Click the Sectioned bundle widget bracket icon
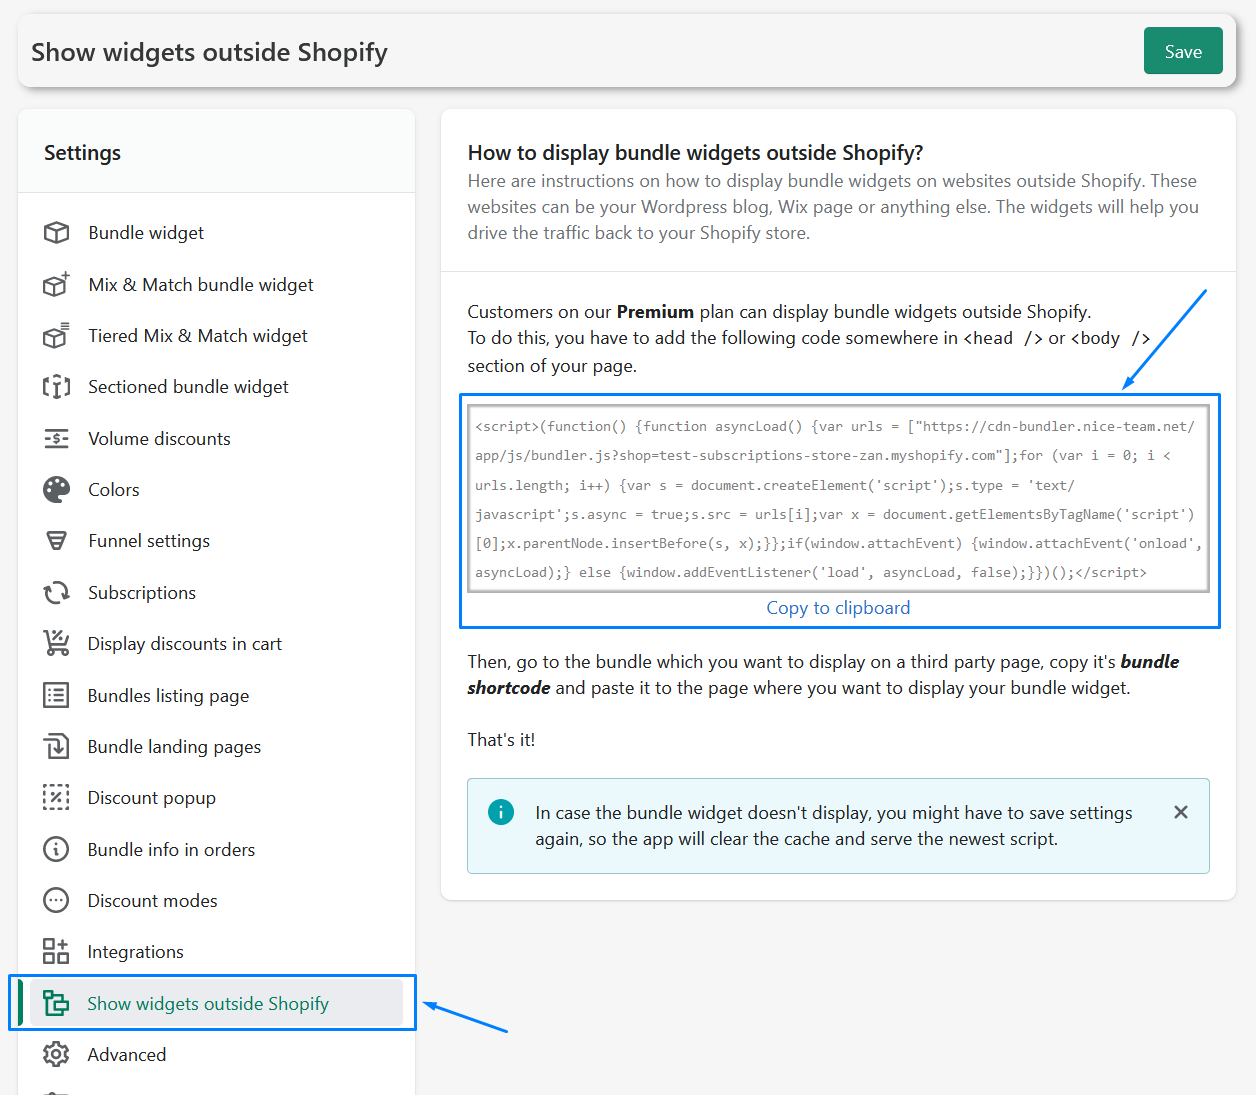 click(56, 387)
